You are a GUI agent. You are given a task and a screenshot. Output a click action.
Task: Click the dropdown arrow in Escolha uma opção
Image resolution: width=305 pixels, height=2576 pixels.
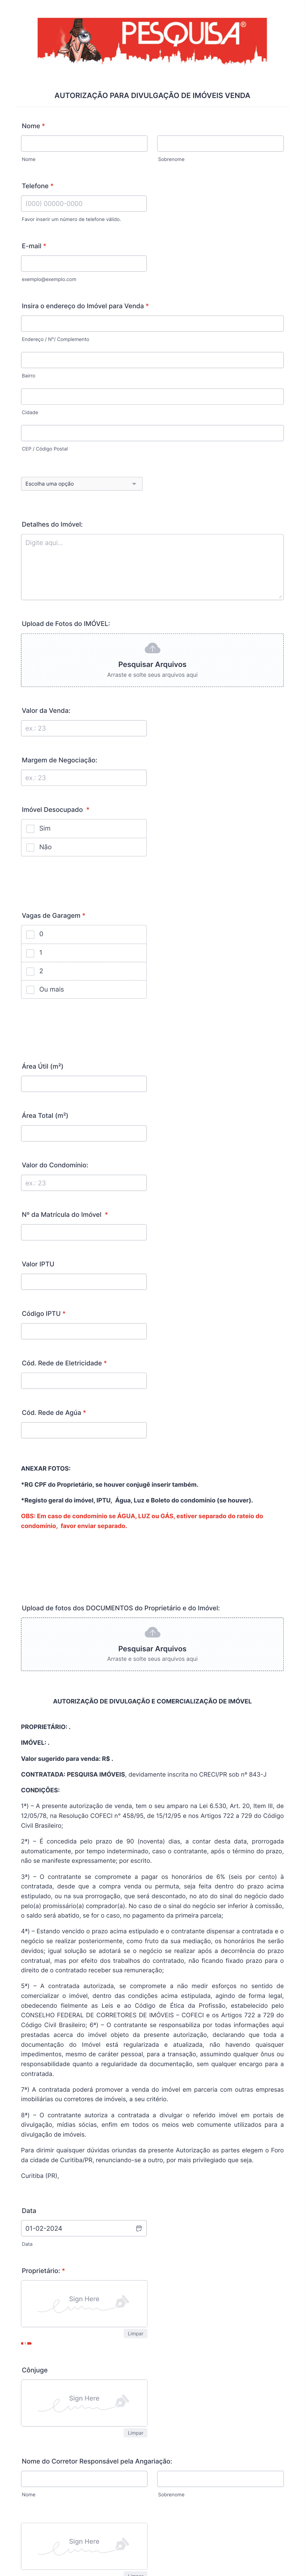(x=134, y=484)
